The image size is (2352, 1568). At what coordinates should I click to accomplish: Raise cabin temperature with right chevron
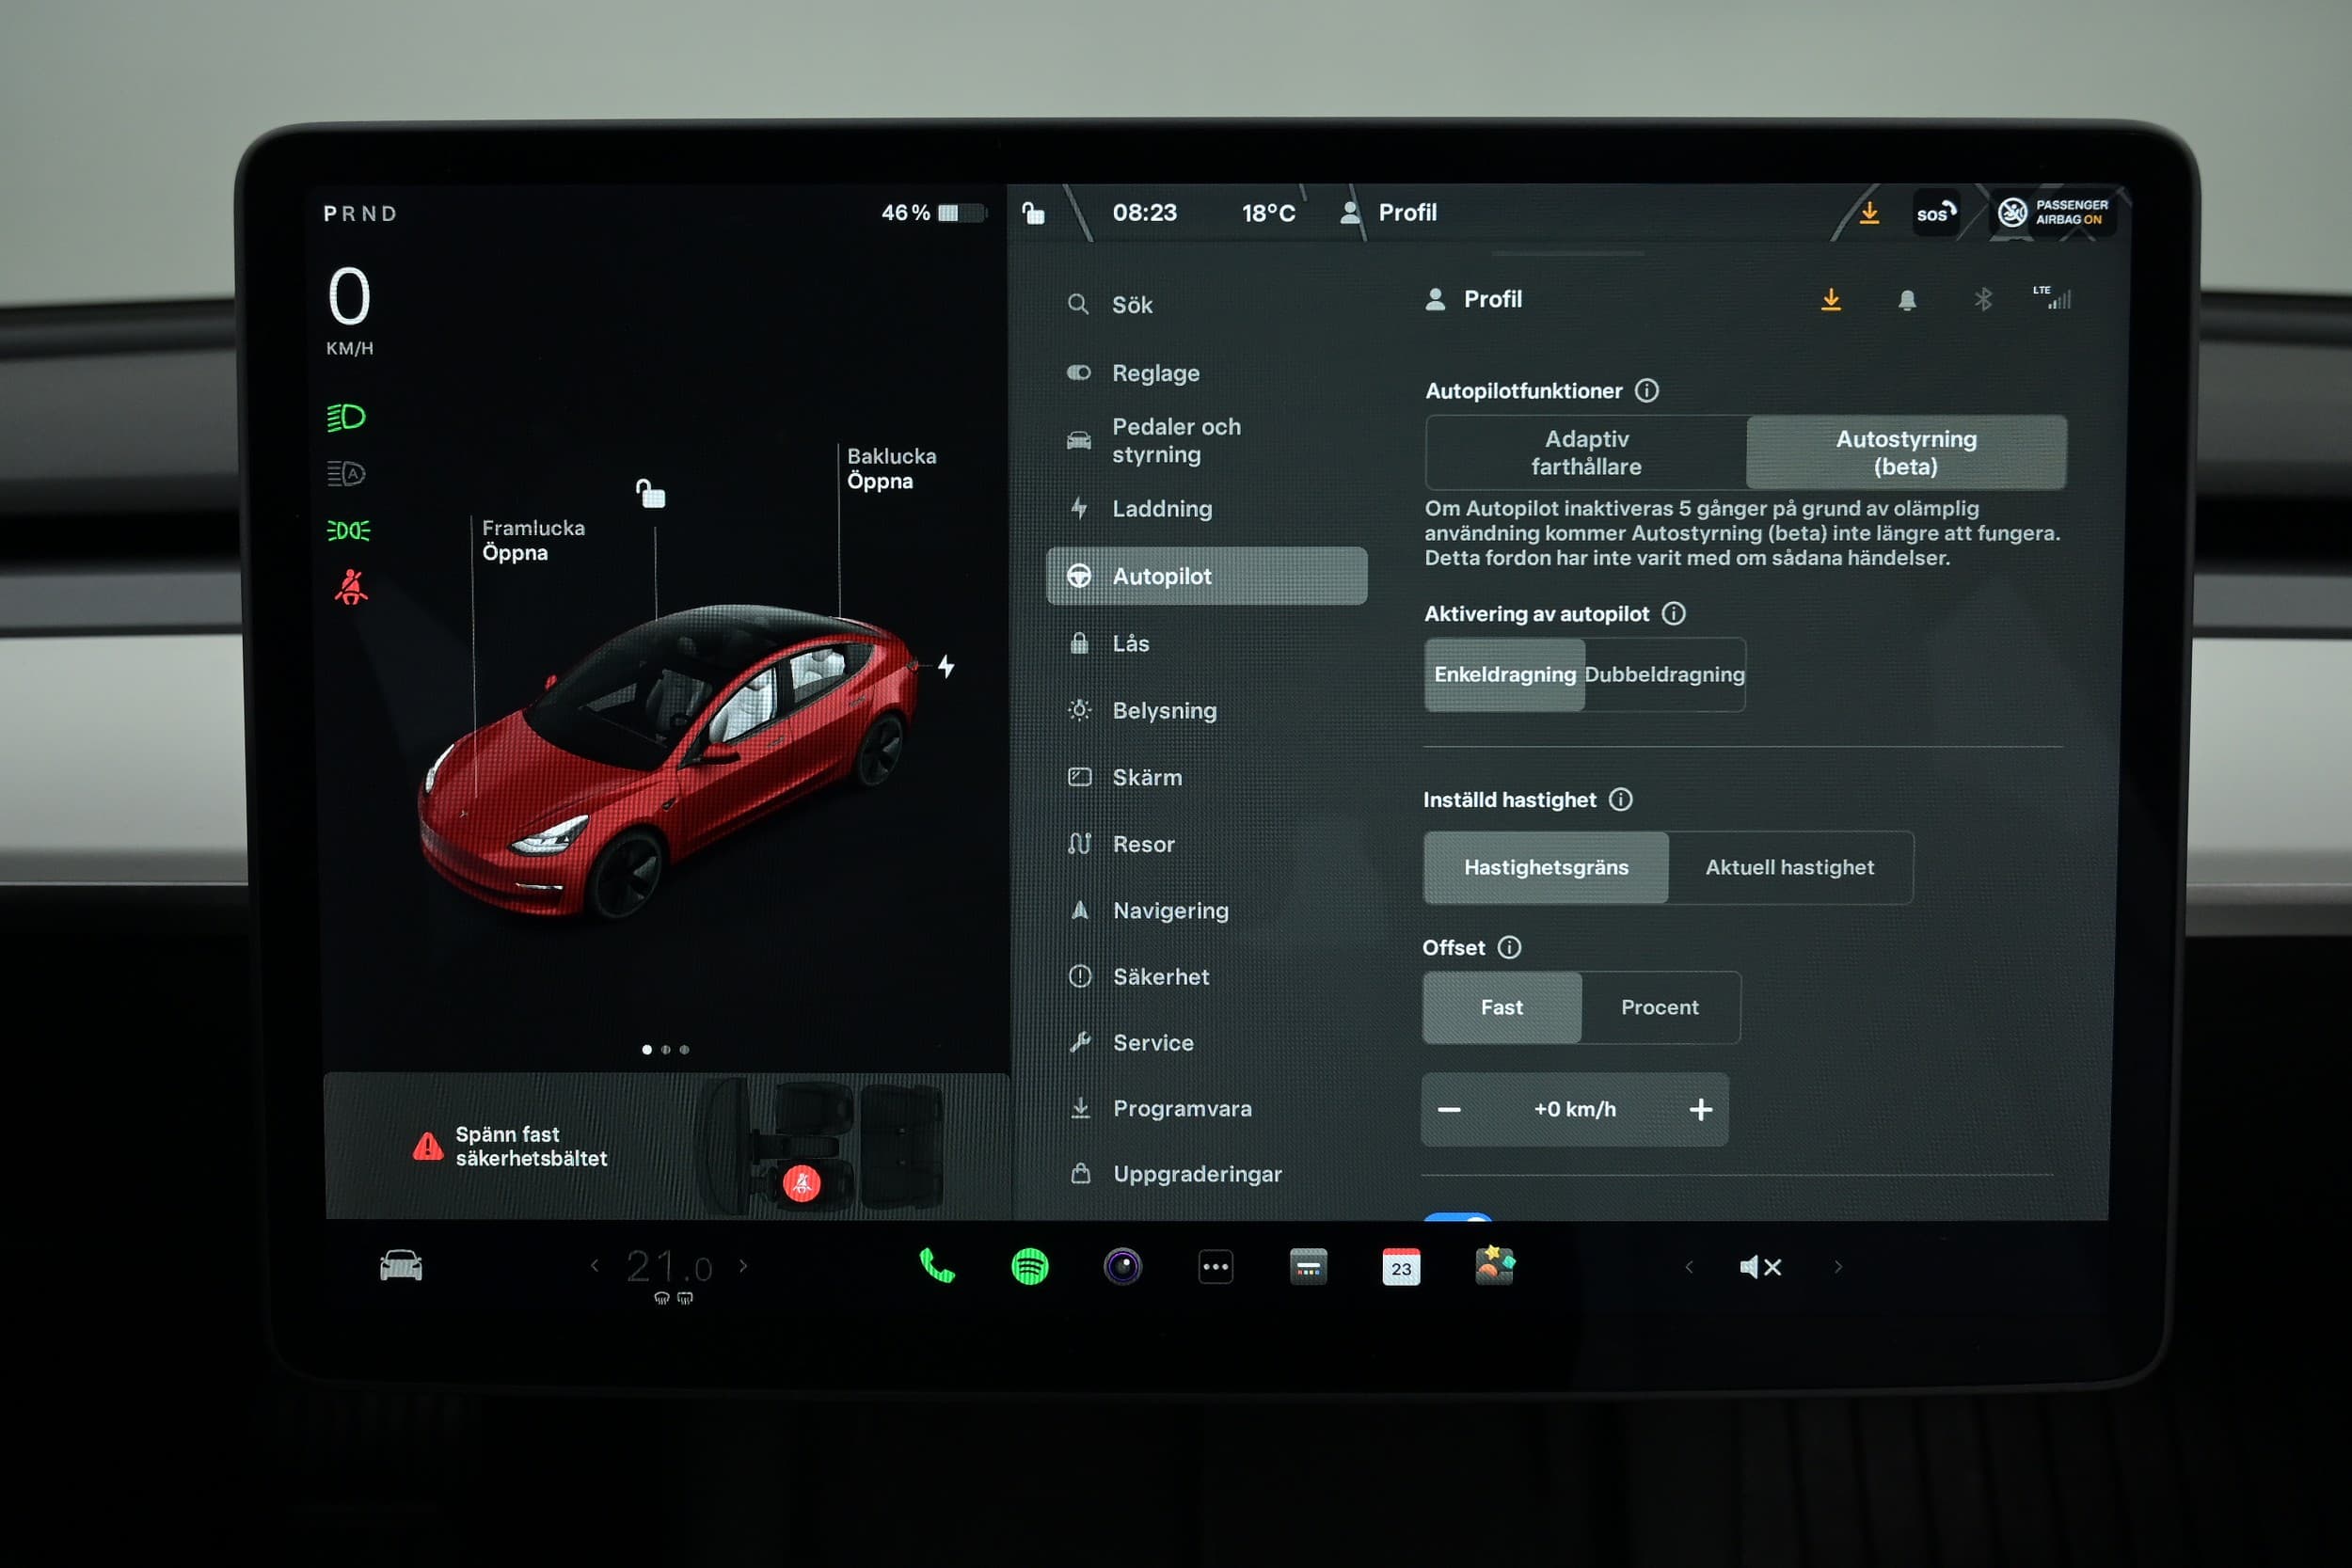[743, 1266]
